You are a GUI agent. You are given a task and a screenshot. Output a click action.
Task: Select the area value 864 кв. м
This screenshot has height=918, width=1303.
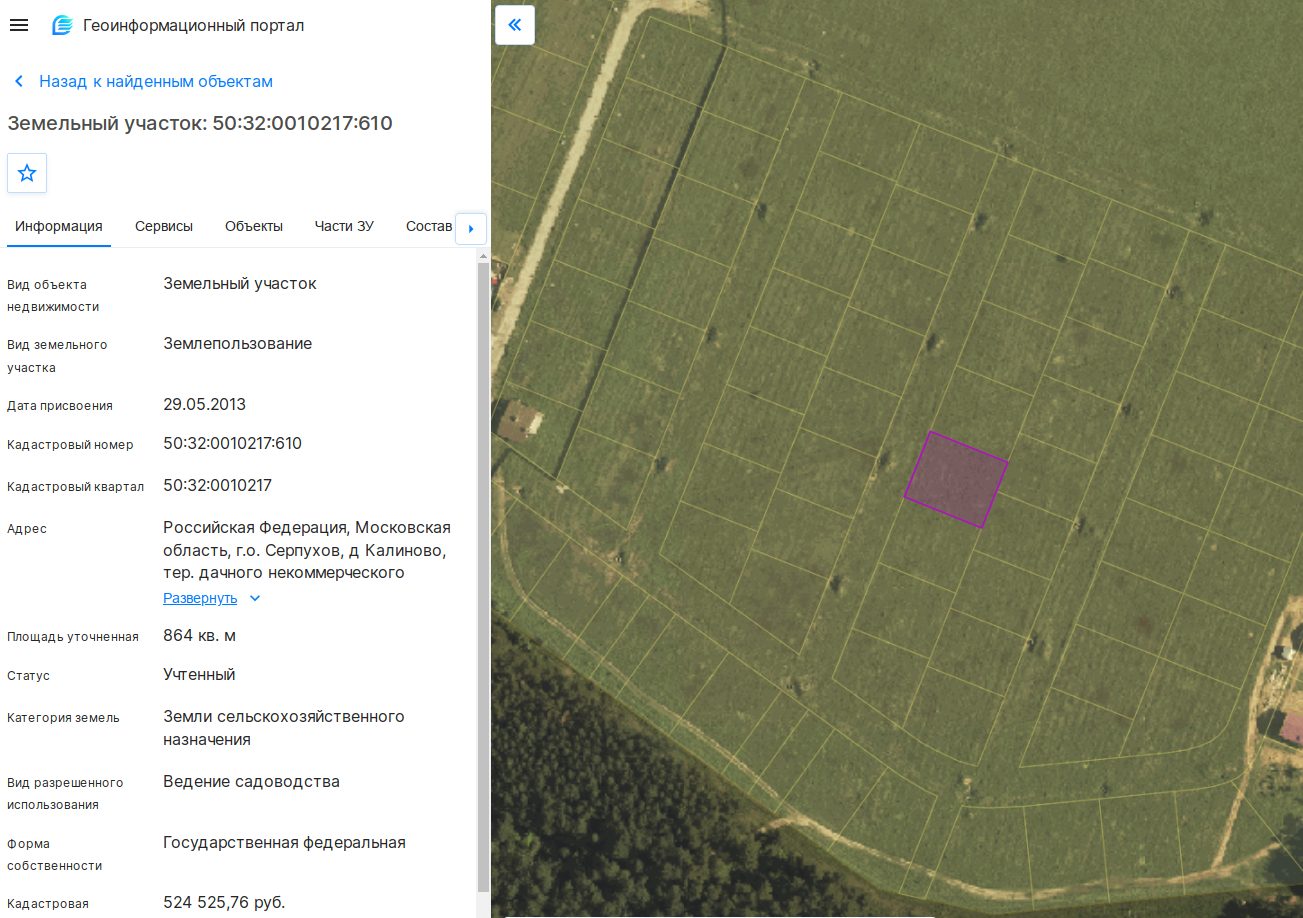[199, 636]
